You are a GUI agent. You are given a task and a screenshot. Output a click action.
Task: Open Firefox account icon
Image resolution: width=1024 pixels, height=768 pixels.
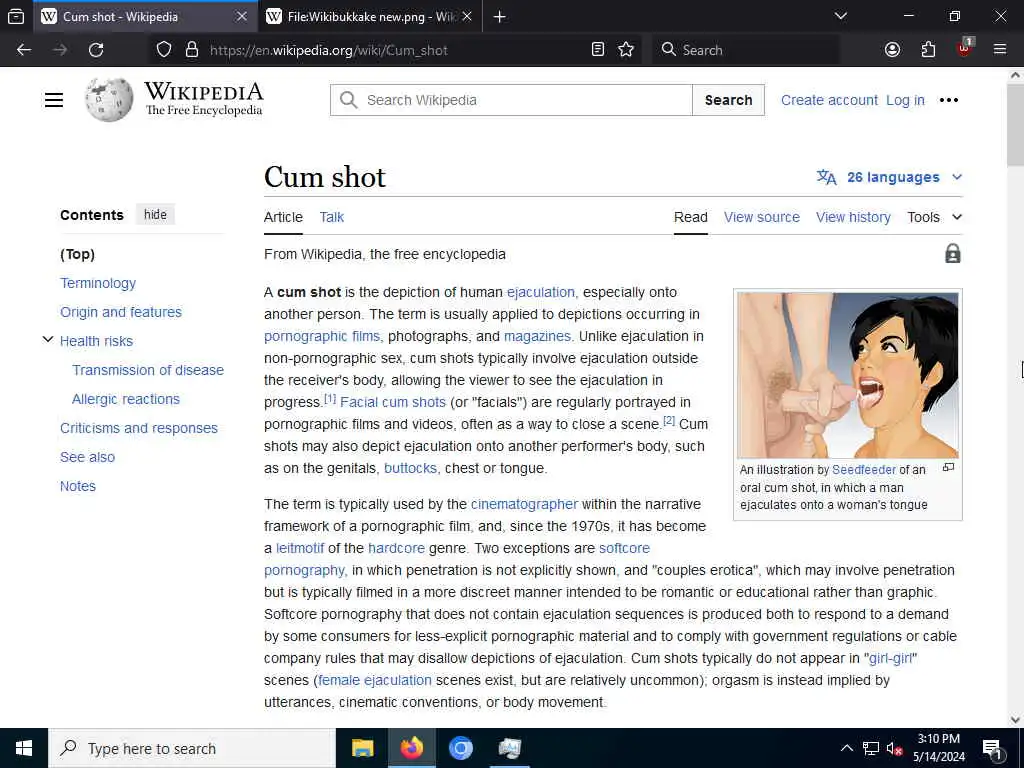coord(892,50)
